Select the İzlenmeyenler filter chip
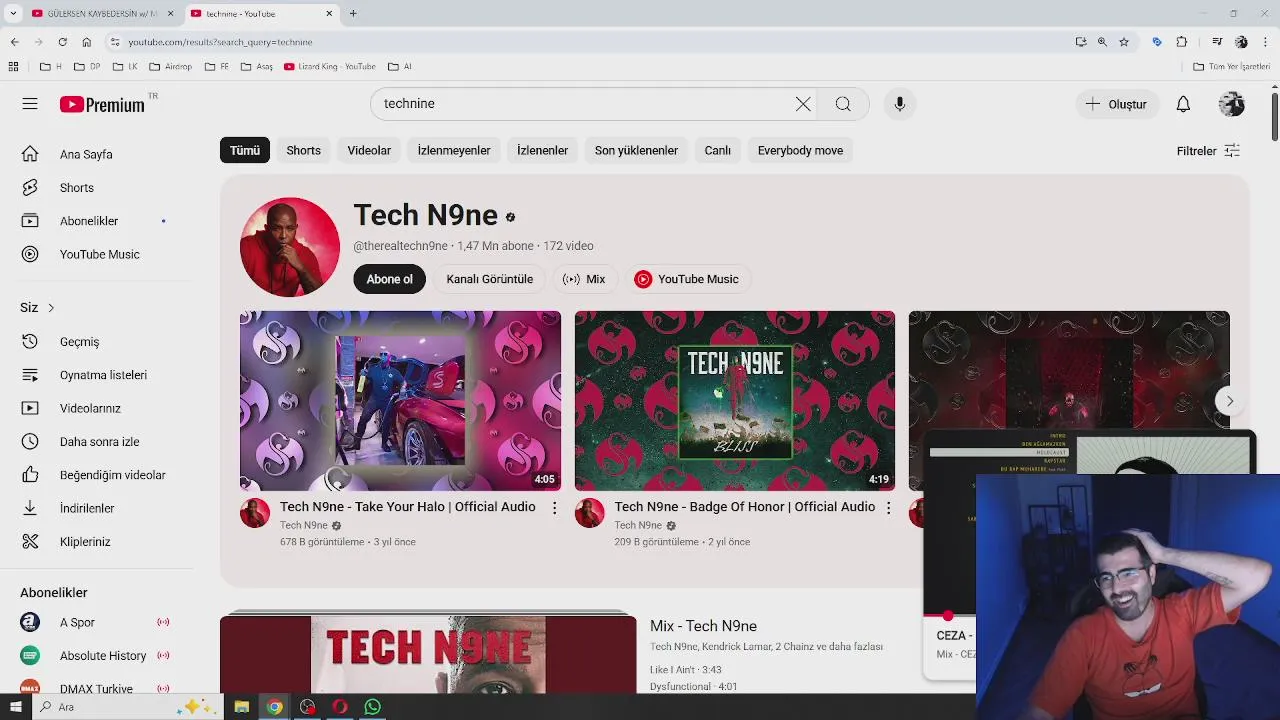Viewport: 1280px width, 720px height. point(454,150)
